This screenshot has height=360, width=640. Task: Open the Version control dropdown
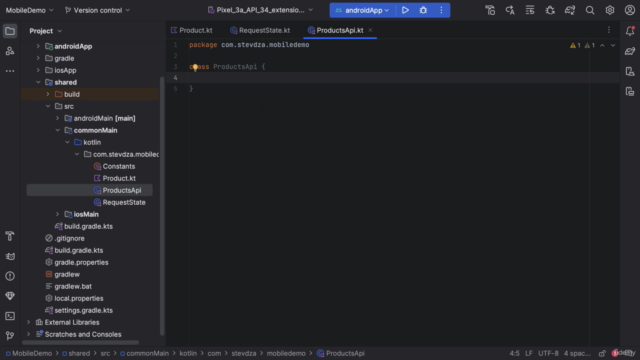[x=97, y=10]
